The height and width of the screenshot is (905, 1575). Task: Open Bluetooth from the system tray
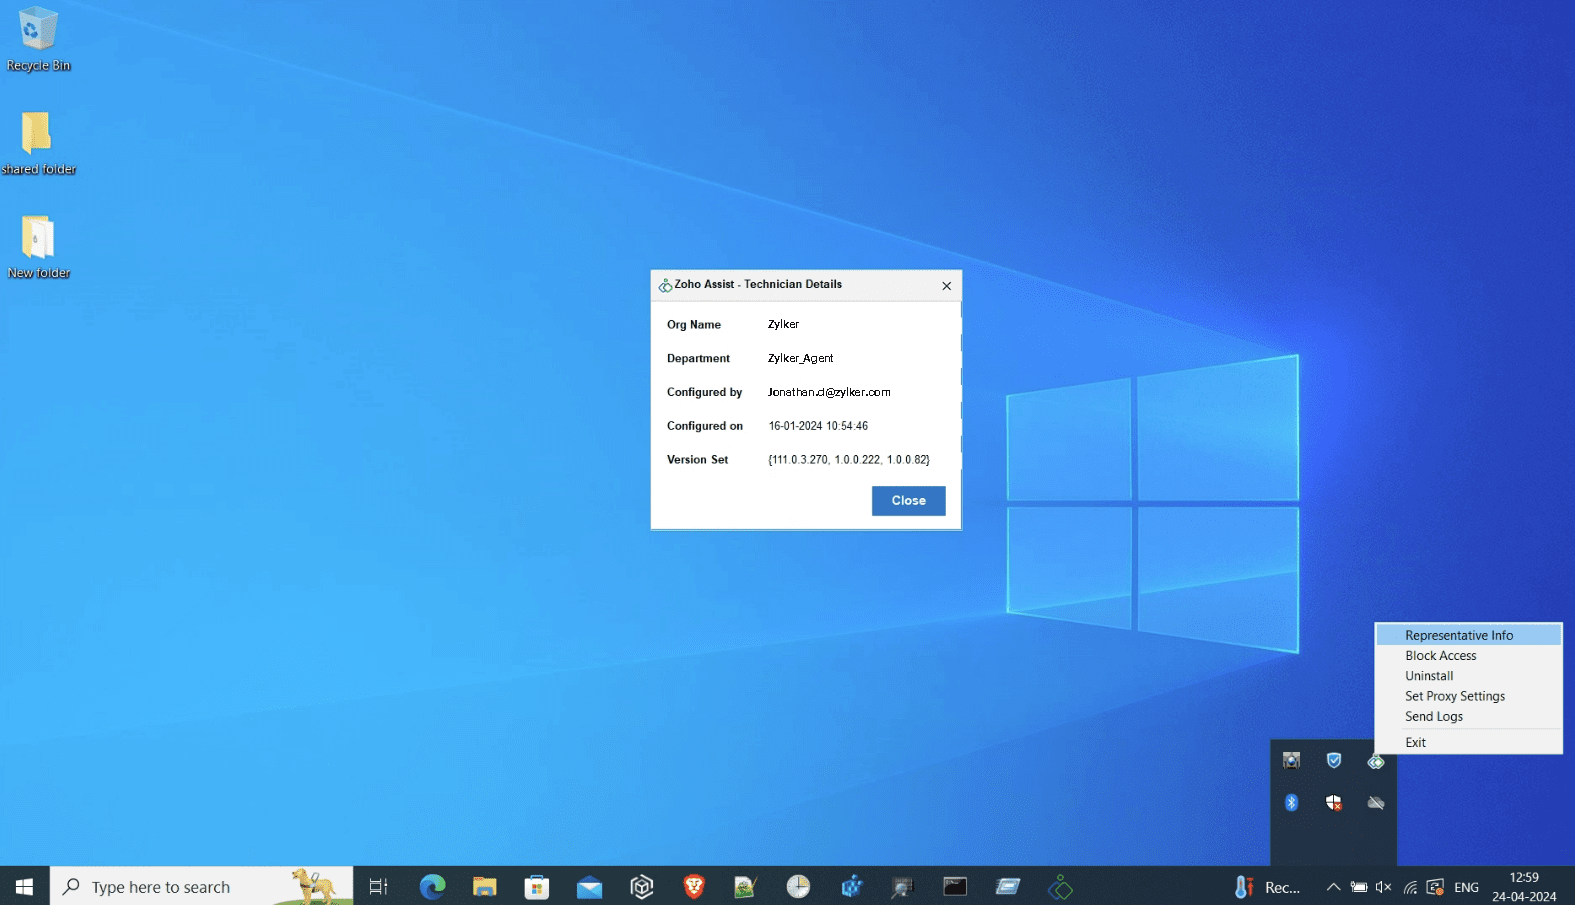pos(1291,803)
